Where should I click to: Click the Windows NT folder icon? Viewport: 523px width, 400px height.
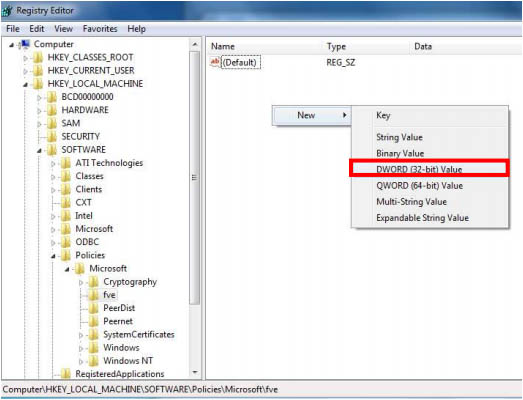pos(94,361)
